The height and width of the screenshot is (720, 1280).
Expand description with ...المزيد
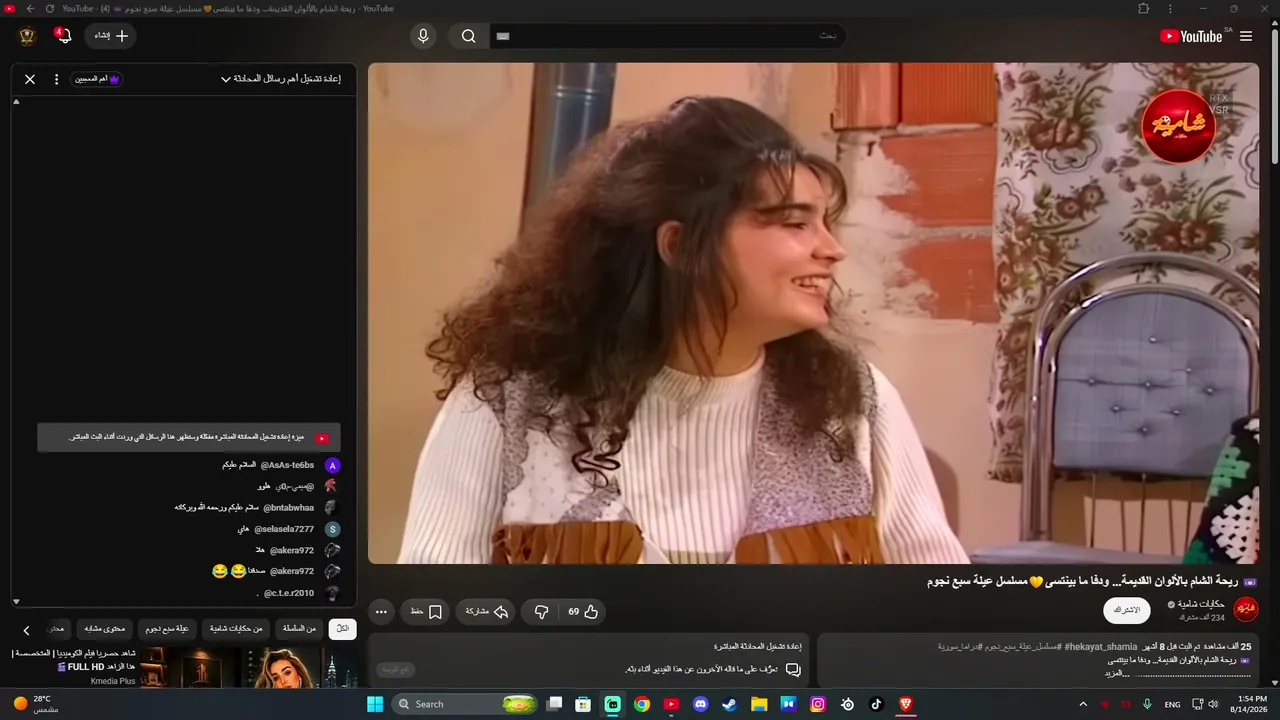(x=1116, y=673)
